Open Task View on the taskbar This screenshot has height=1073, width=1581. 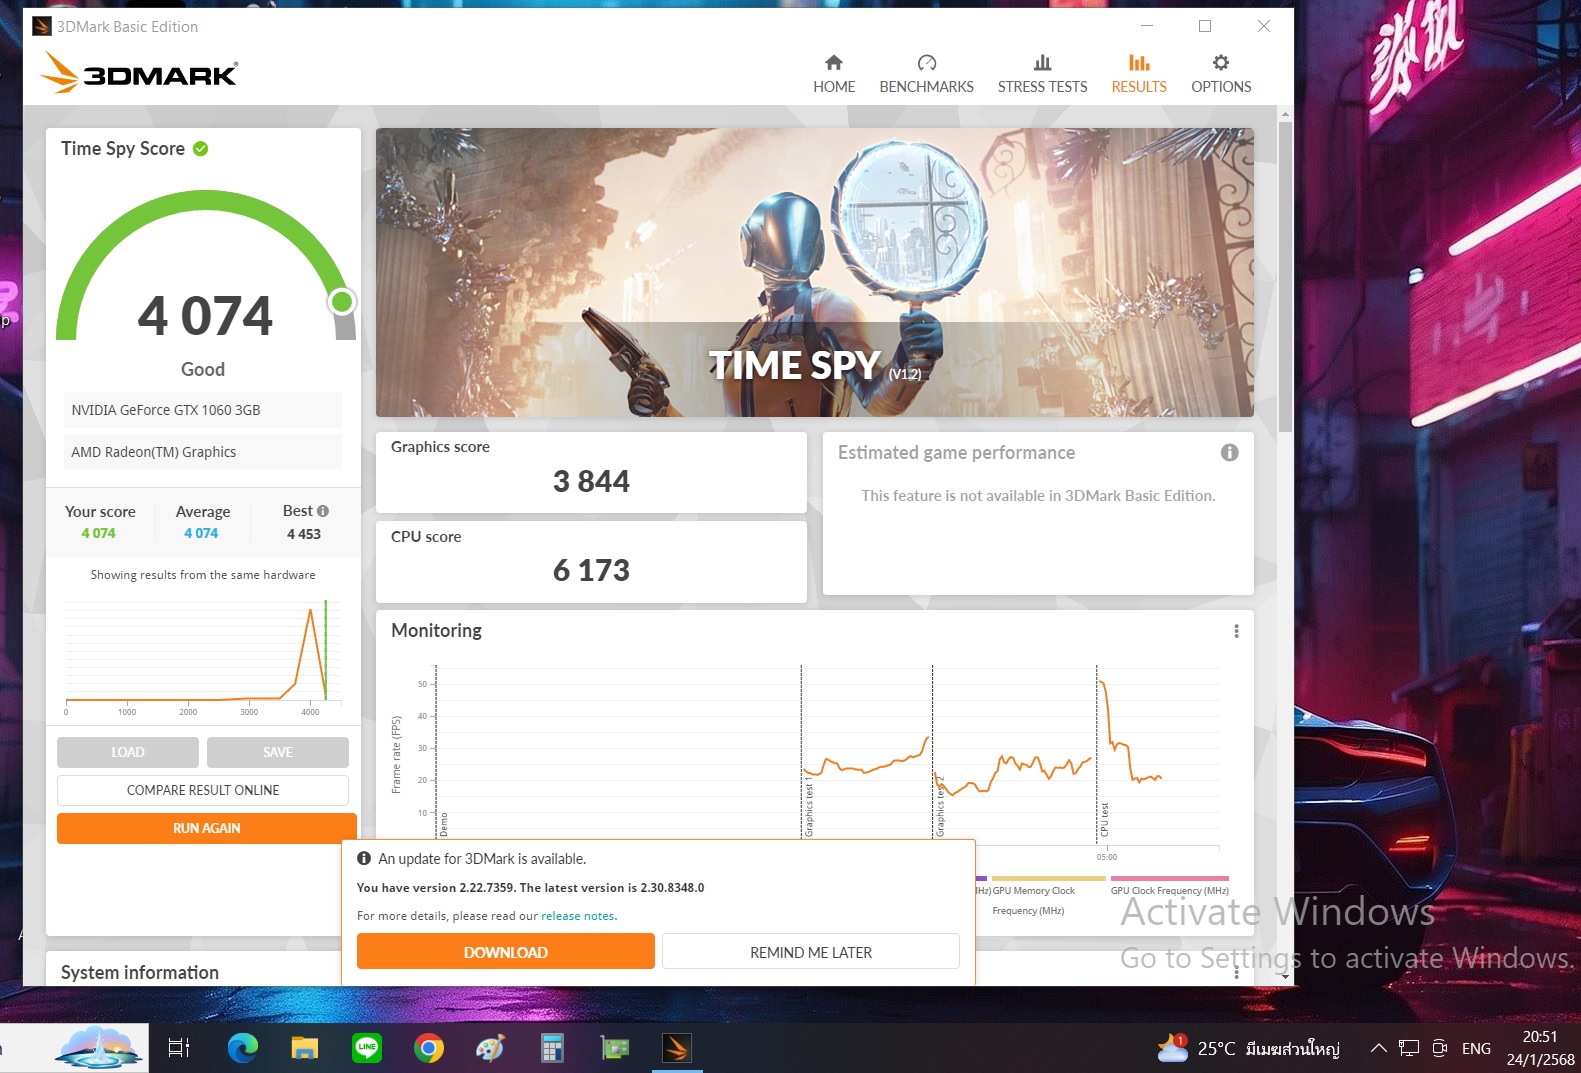coord(178,1048)
